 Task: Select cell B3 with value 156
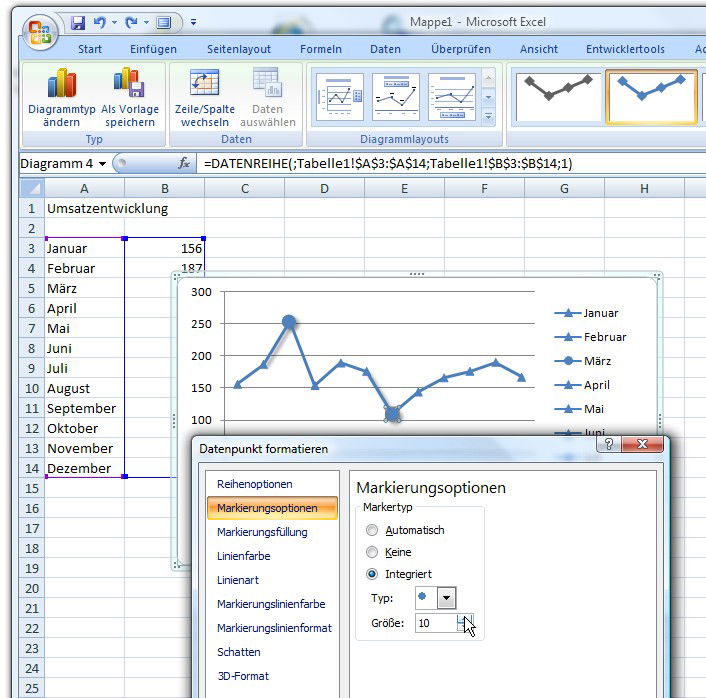click(164, 249)
